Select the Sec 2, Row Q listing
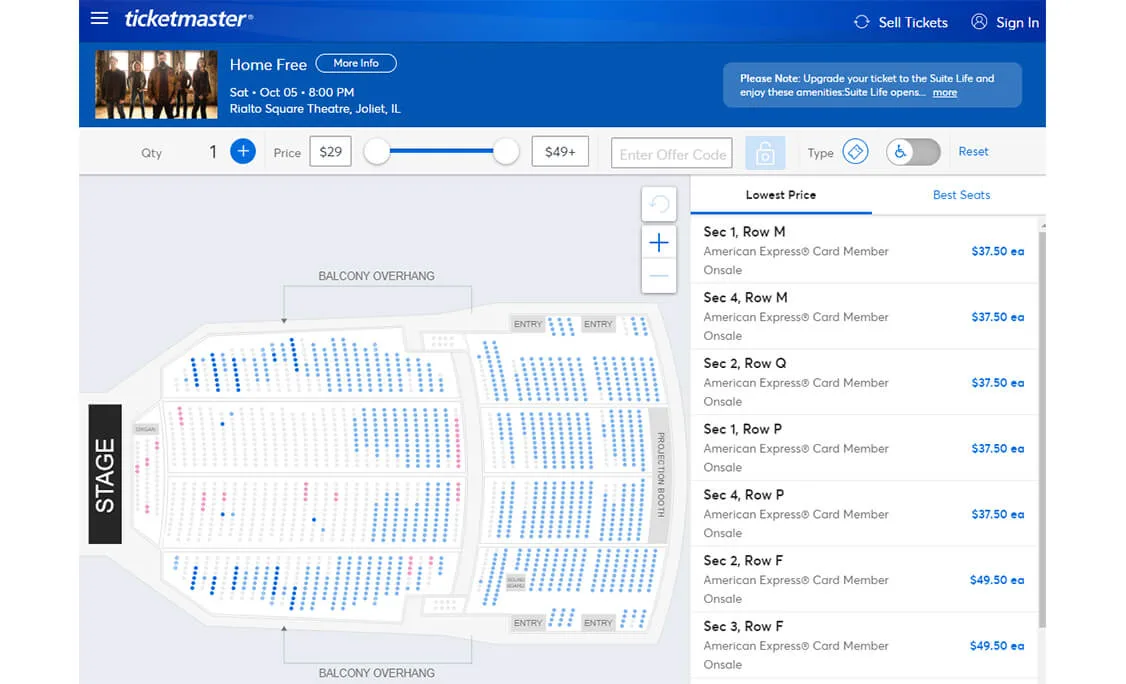1126x684 pixels. pos(864,382)
